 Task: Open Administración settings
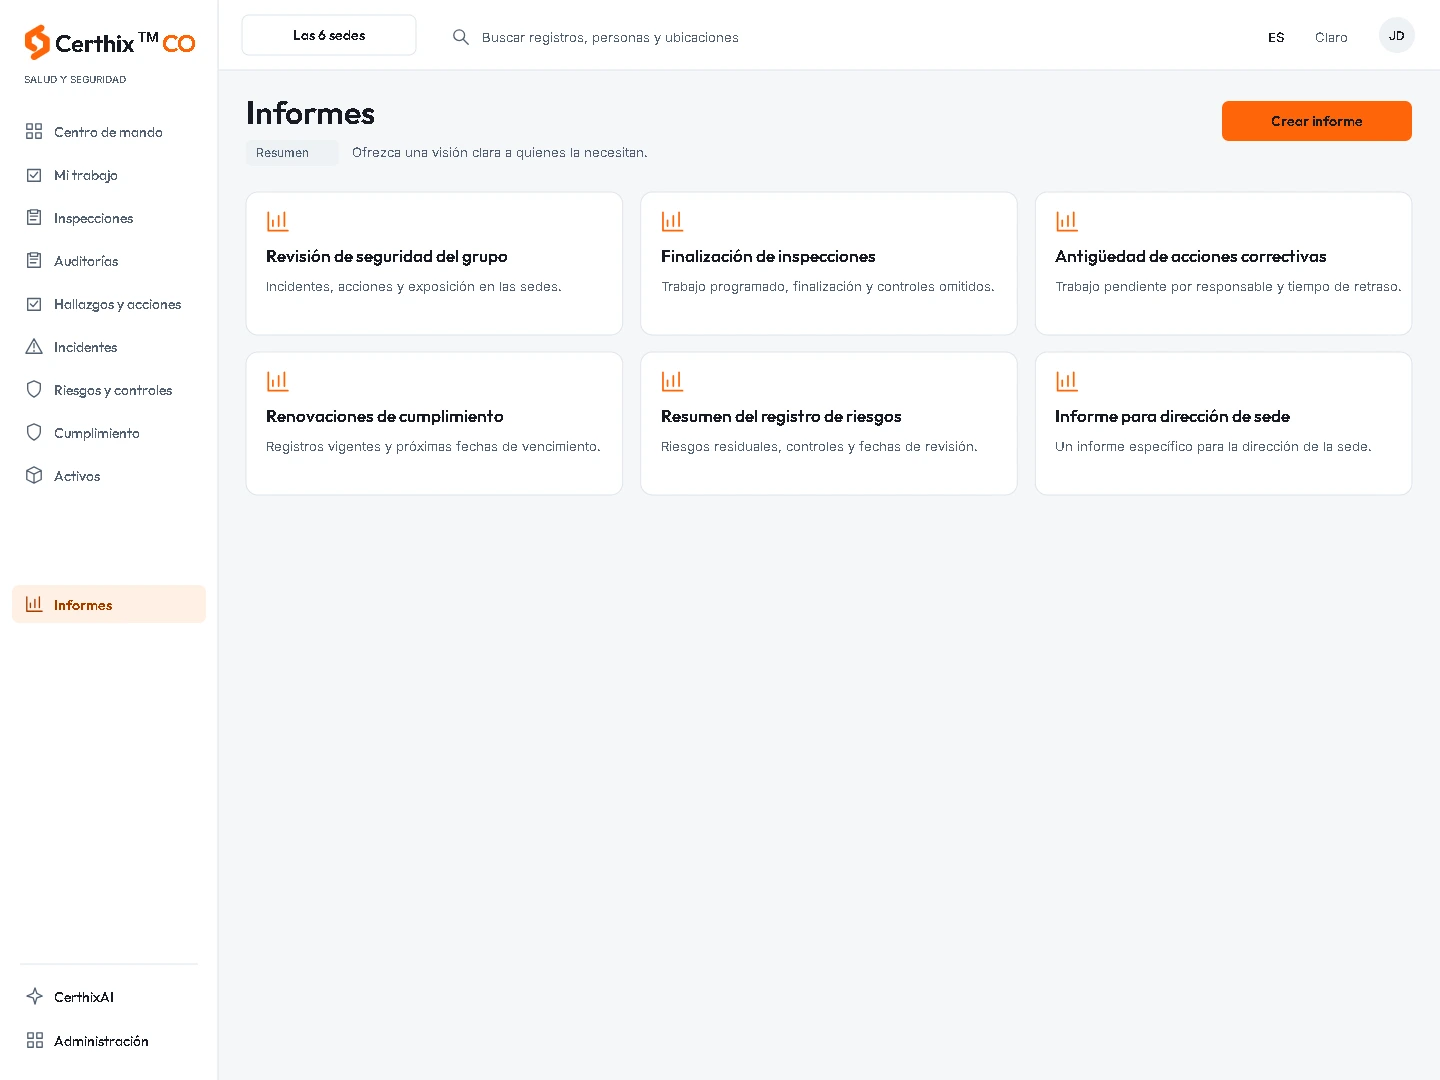pos(109,1041)
